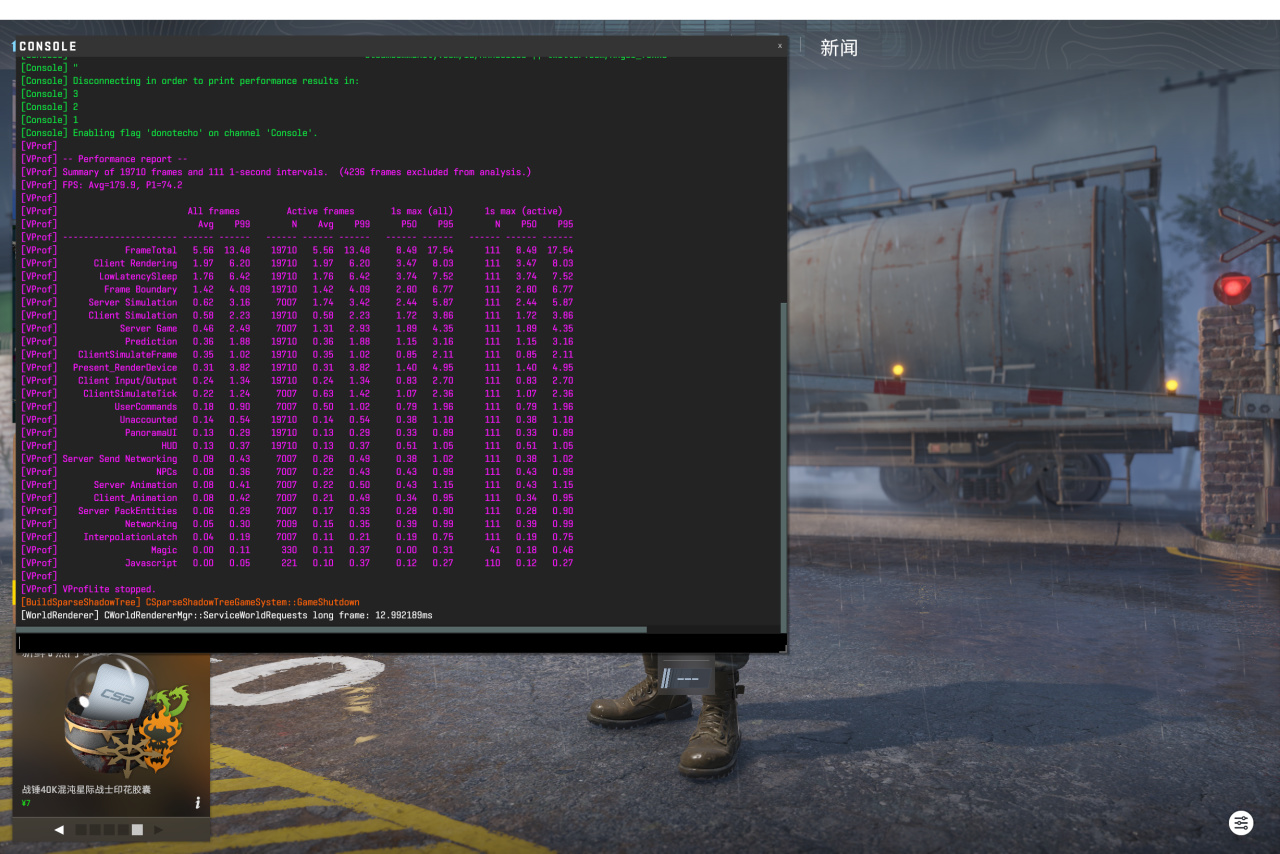Viewport: 1280px width, 854px height.
Task: Close the console window
Action: click(x=780, y=46)
